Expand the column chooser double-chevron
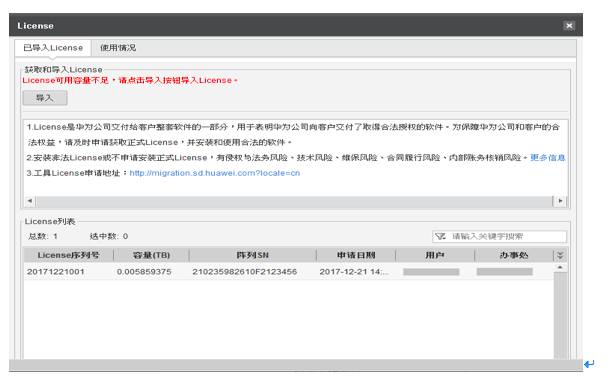Viewport: 615px width, 377px height. tap(560, 255)
